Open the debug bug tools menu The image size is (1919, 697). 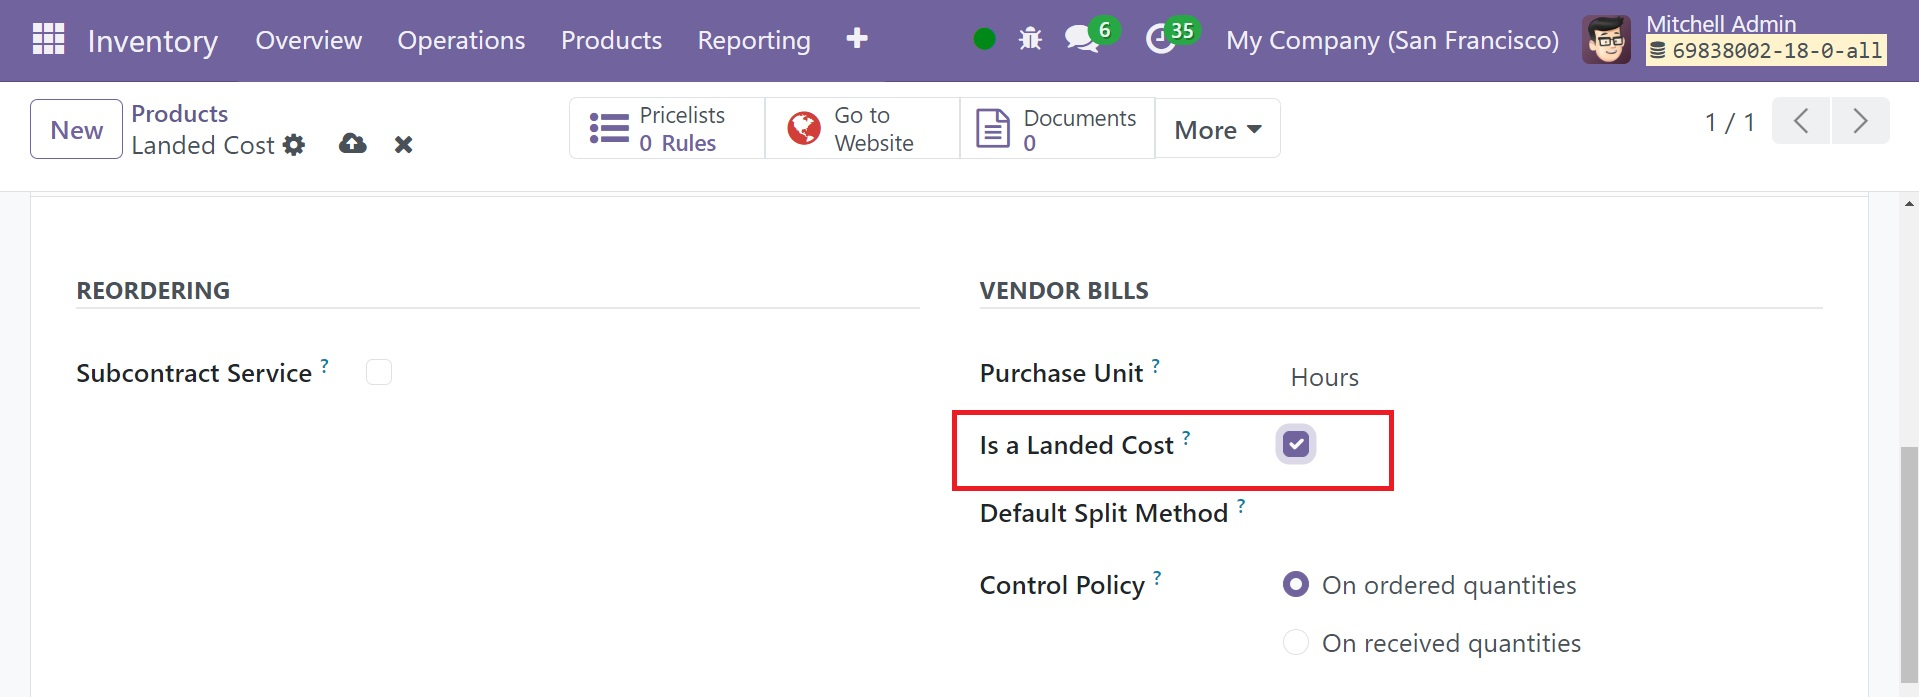(x=1030, y=40)
